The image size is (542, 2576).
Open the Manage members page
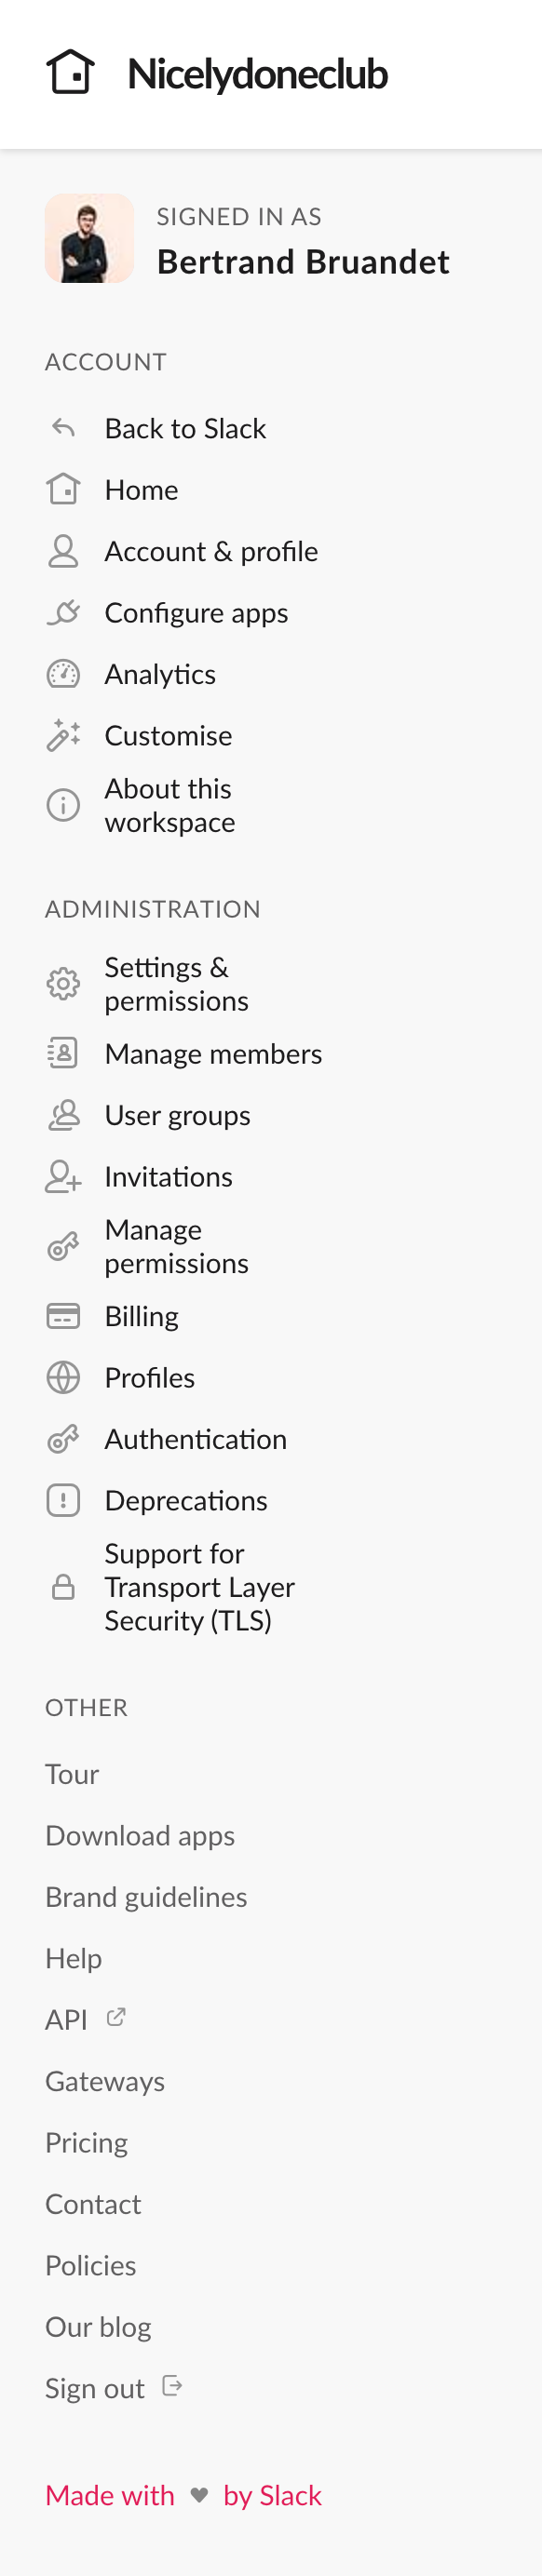[x=212, y=1053]
